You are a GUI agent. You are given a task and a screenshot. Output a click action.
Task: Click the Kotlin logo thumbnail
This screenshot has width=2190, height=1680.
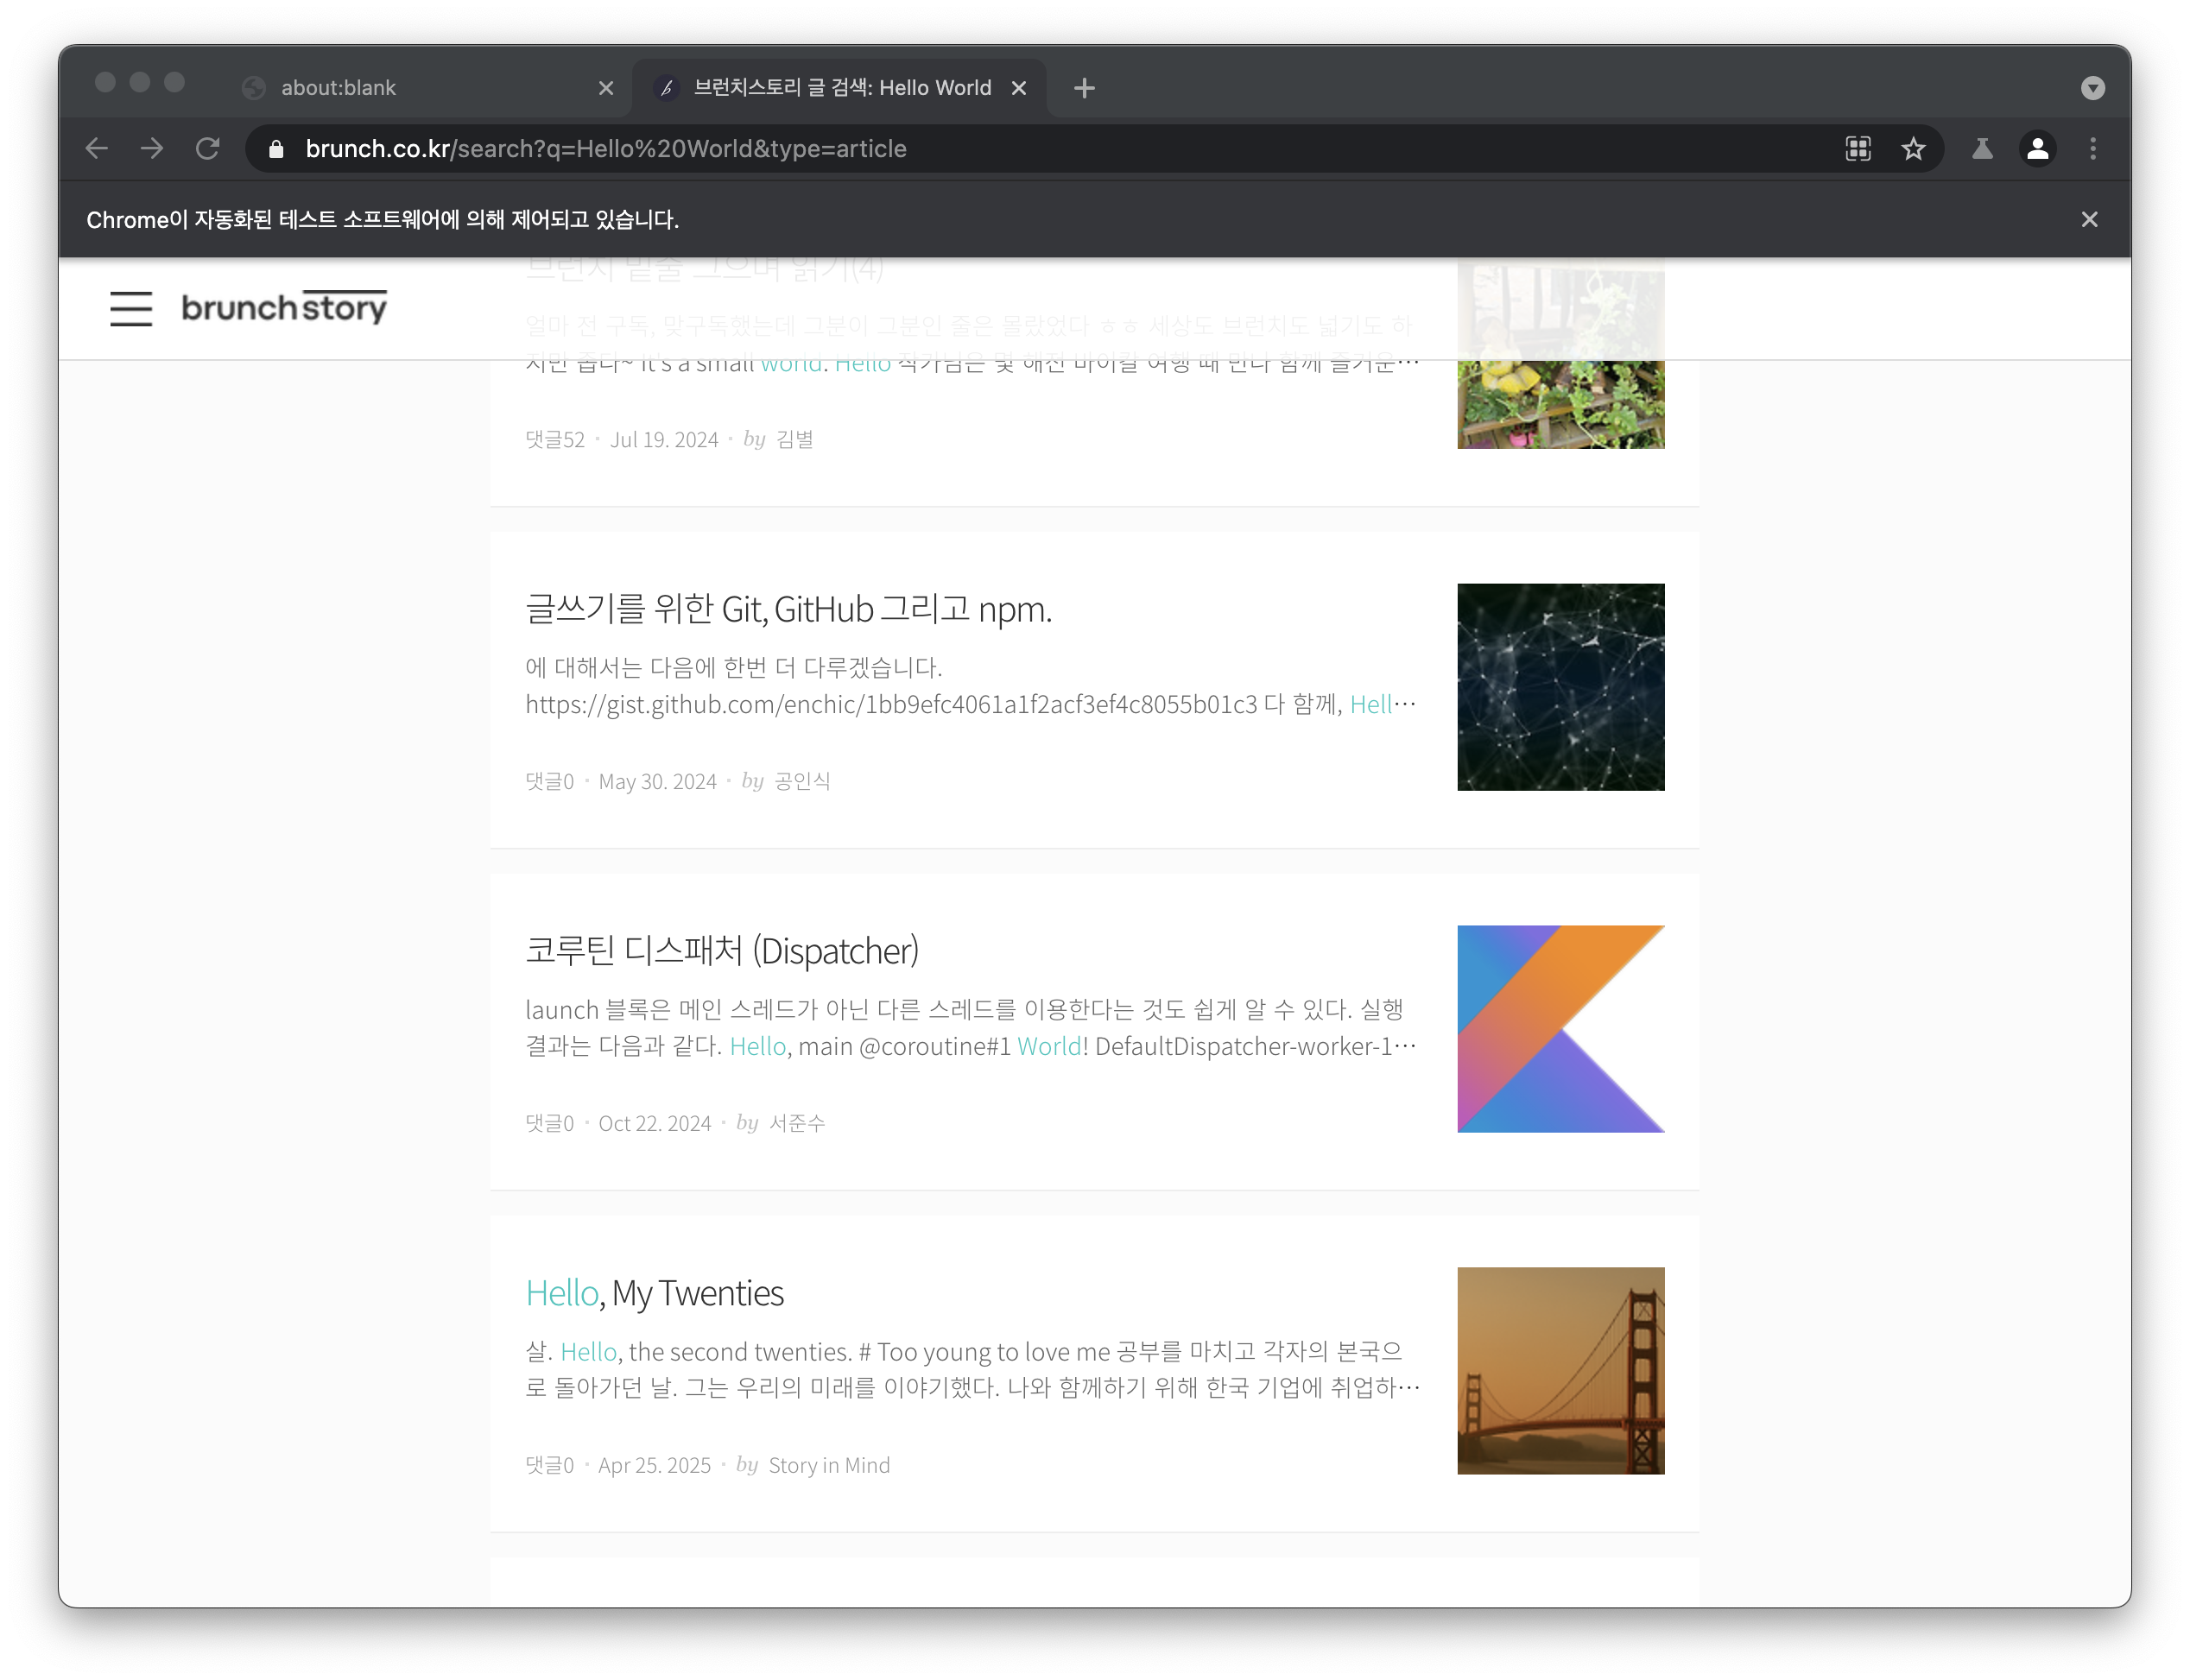(x=1560, y=1028)
